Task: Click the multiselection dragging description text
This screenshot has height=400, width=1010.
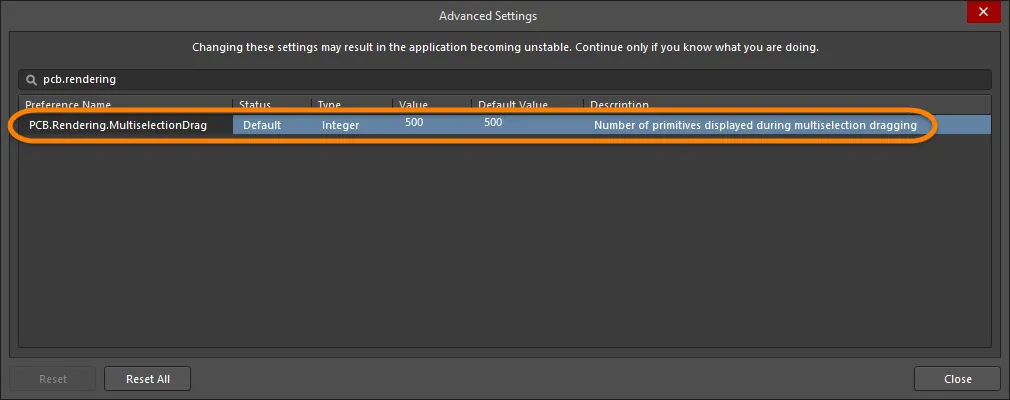Action: coord(755,125)
